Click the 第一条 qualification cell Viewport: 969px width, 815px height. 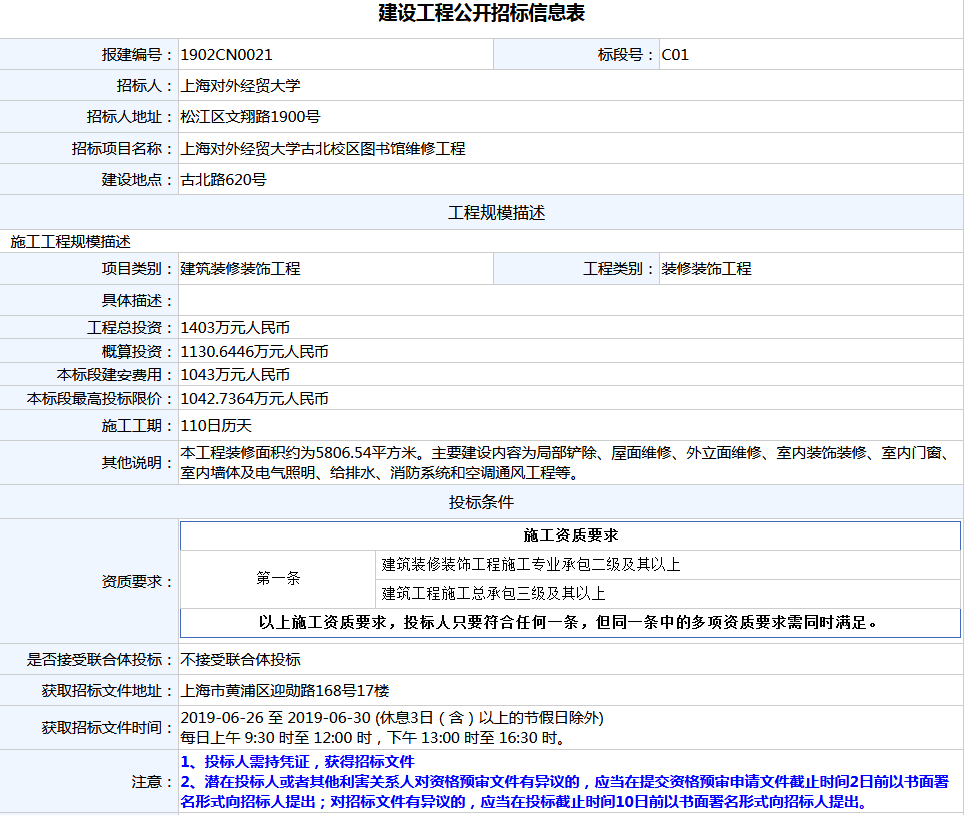278,578
